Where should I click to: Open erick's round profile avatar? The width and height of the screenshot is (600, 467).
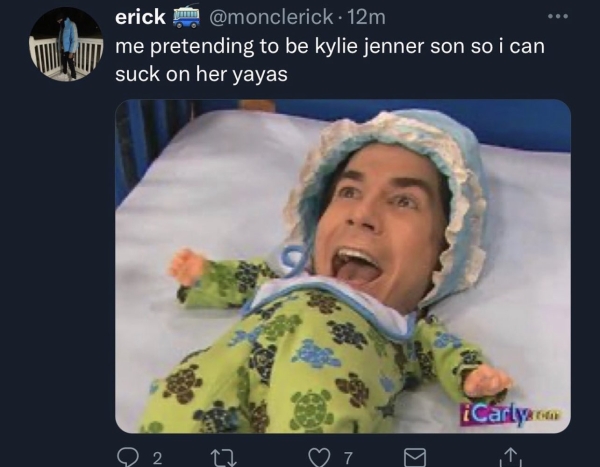tap(67, 44)
